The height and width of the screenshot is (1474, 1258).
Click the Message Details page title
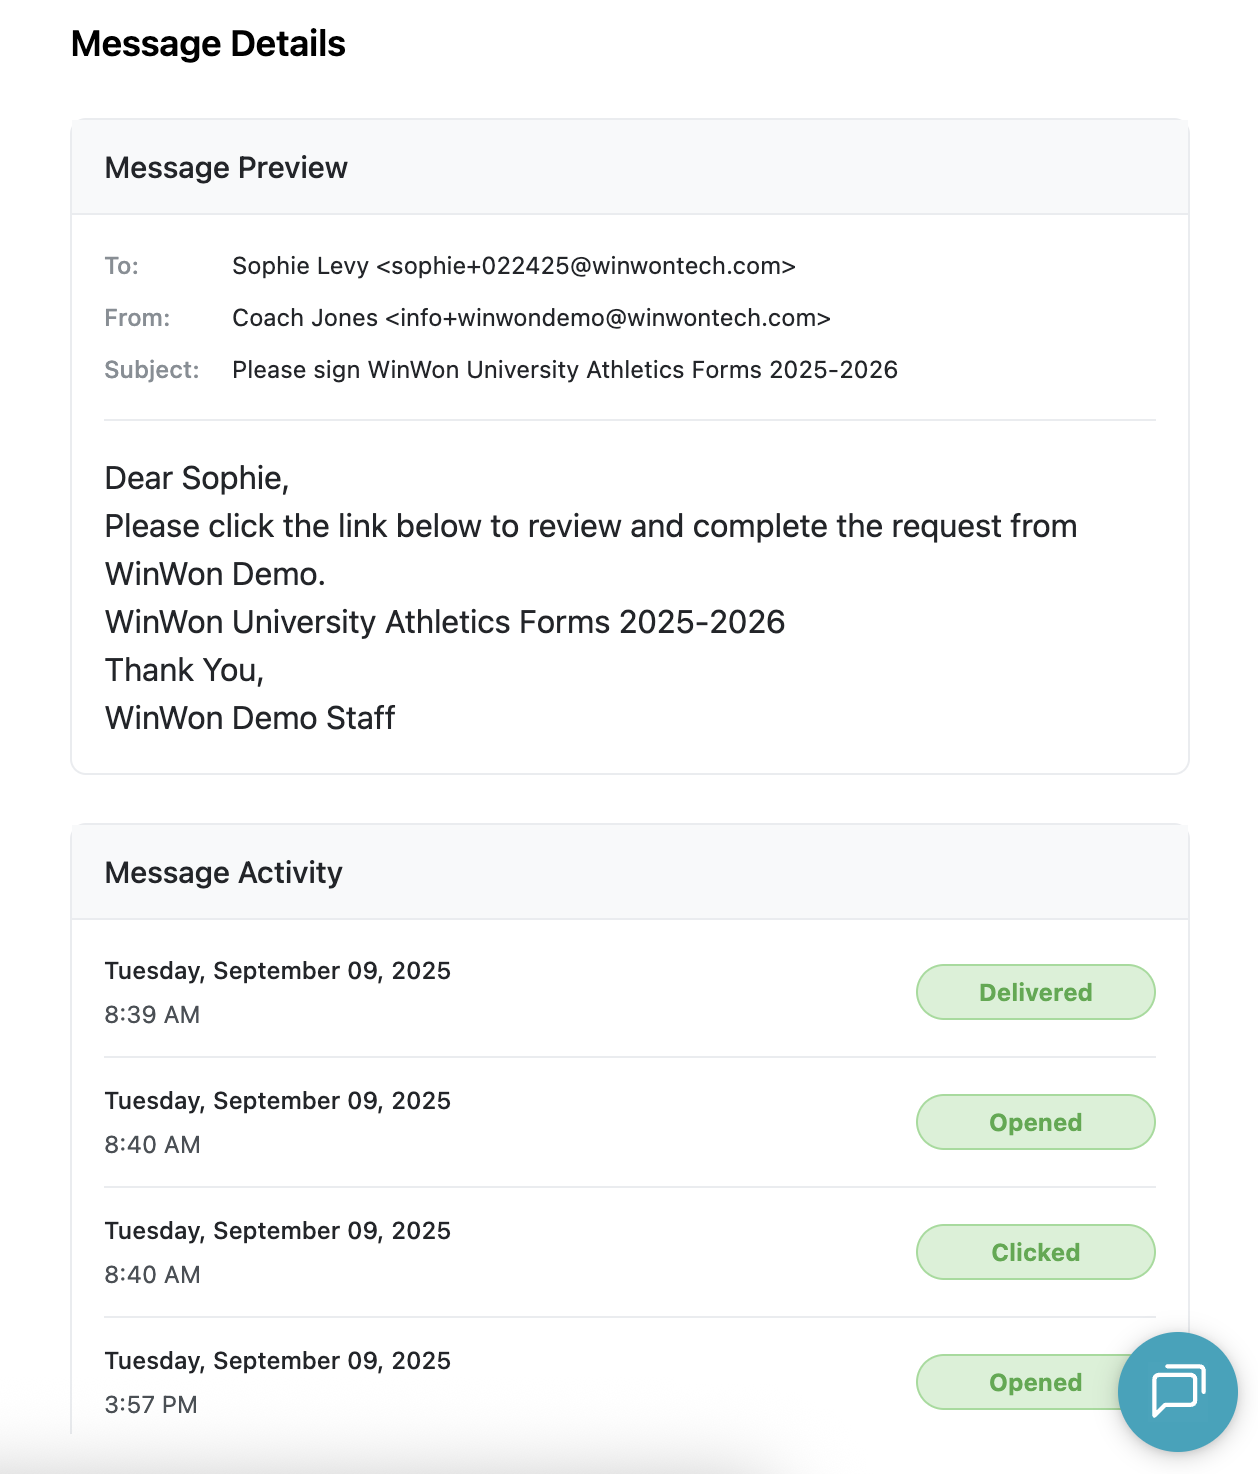click(208, 43)
